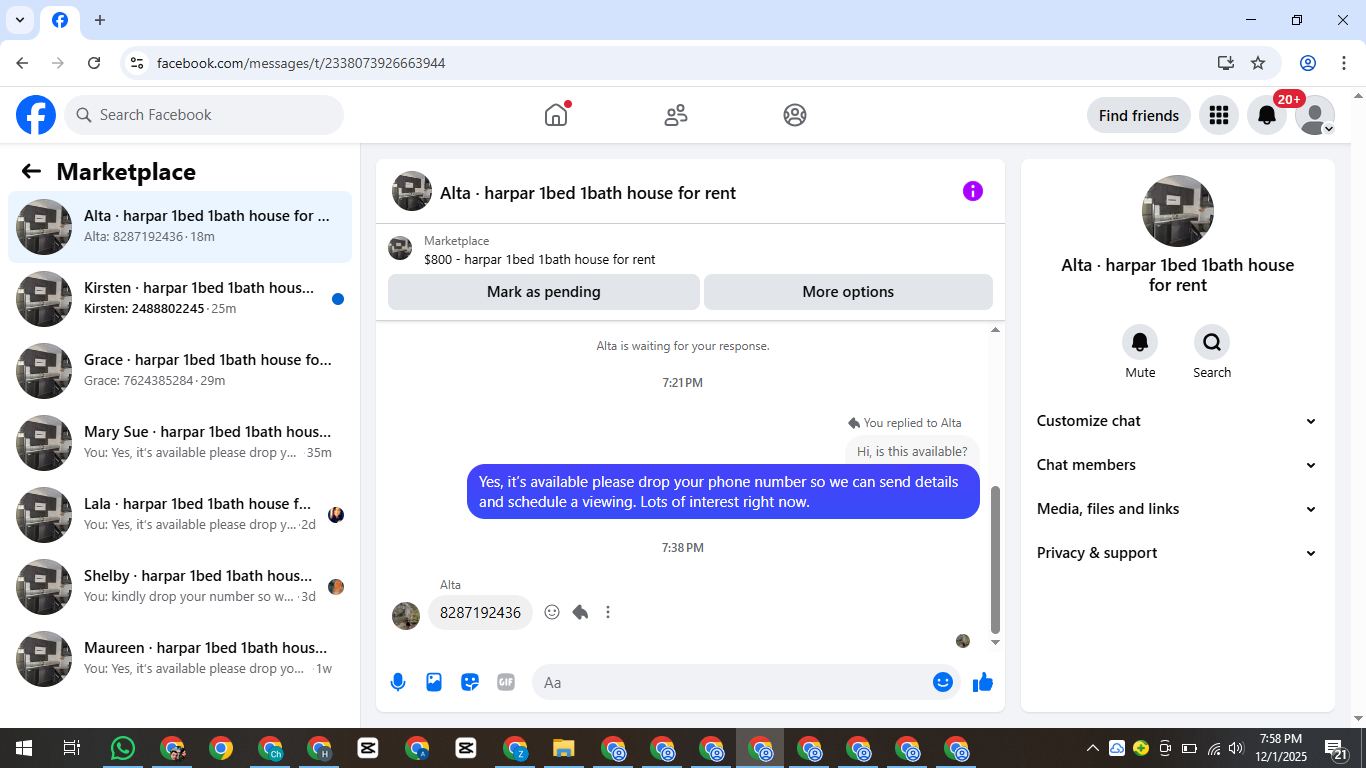Open the Groups icon in top navigation
The height and width of the screenshot is (768, 1366).
(795, 115)
